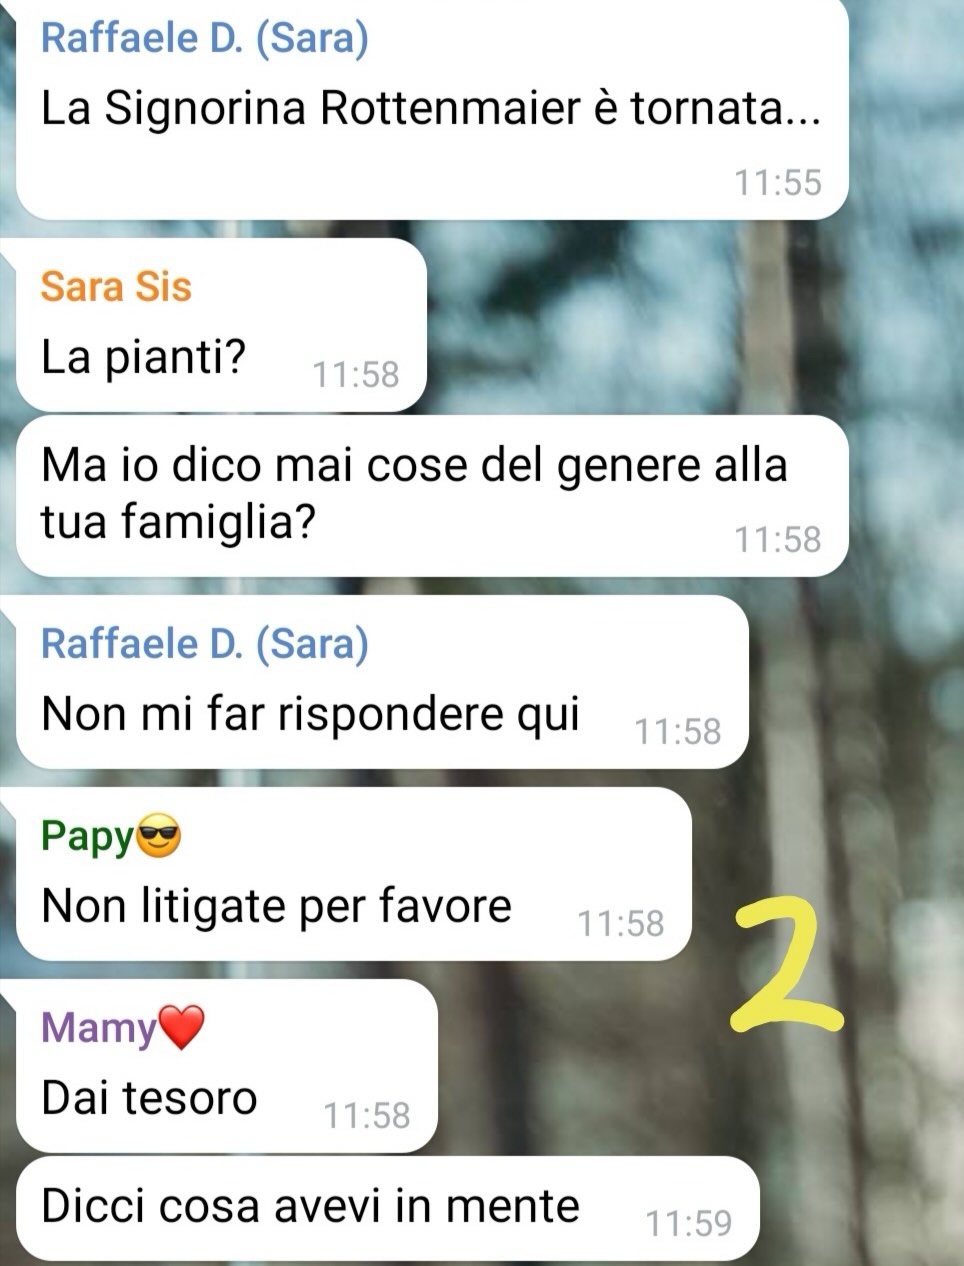The image size is (964, 1266).
Task: Tap Raffaele D. (Sara) name above 'Non mi far'
Action: point(204,643)
